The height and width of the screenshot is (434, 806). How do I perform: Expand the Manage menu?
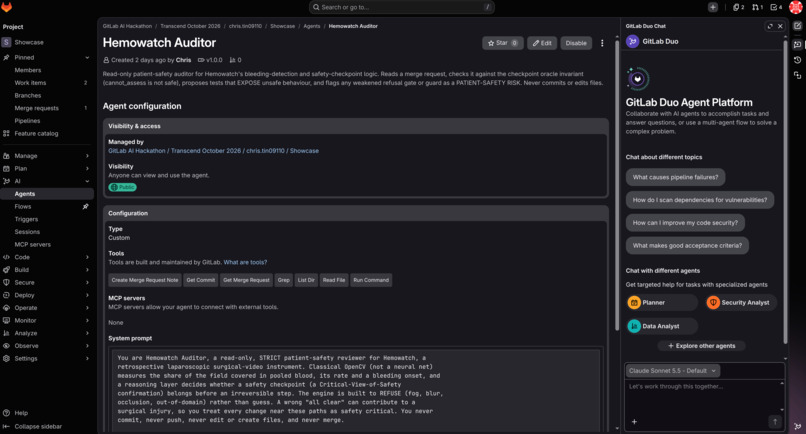87,156
